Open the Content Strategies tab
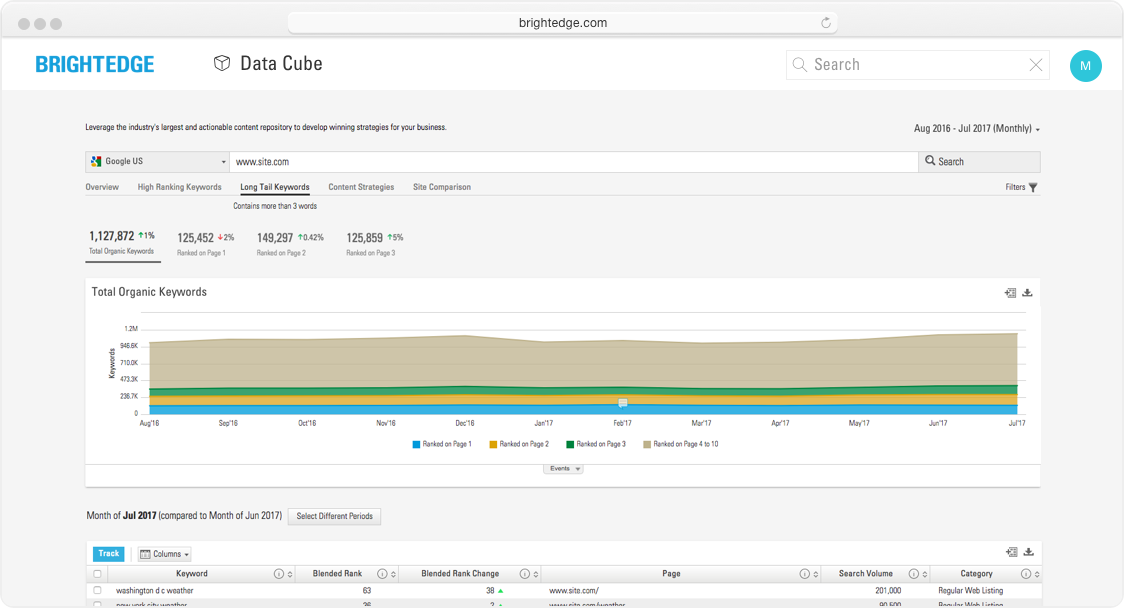 361,187
